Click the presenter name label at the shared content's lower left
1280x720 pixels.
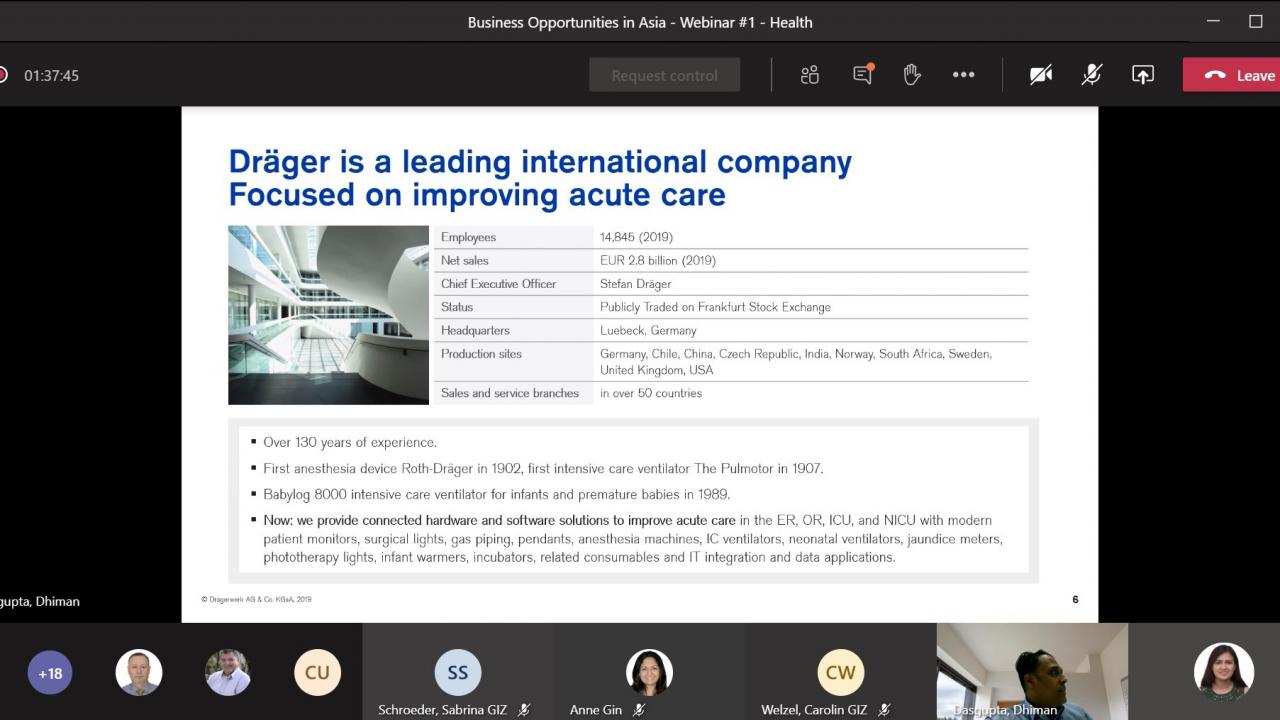tap(40, 601)
